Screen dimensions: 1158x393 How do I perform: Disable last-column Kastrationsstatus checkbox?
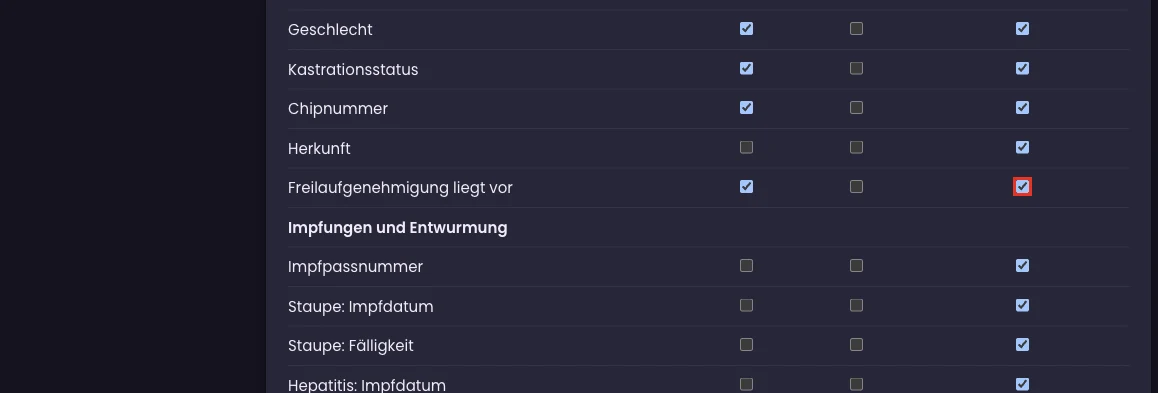click(x=1022, y=69)
